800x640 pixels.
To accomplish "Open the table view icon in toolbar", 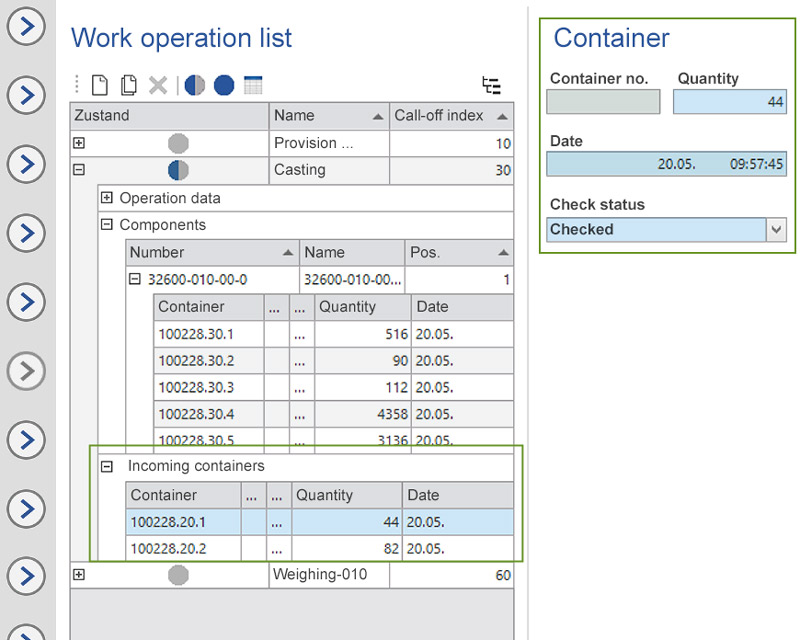I will [252, 85].
